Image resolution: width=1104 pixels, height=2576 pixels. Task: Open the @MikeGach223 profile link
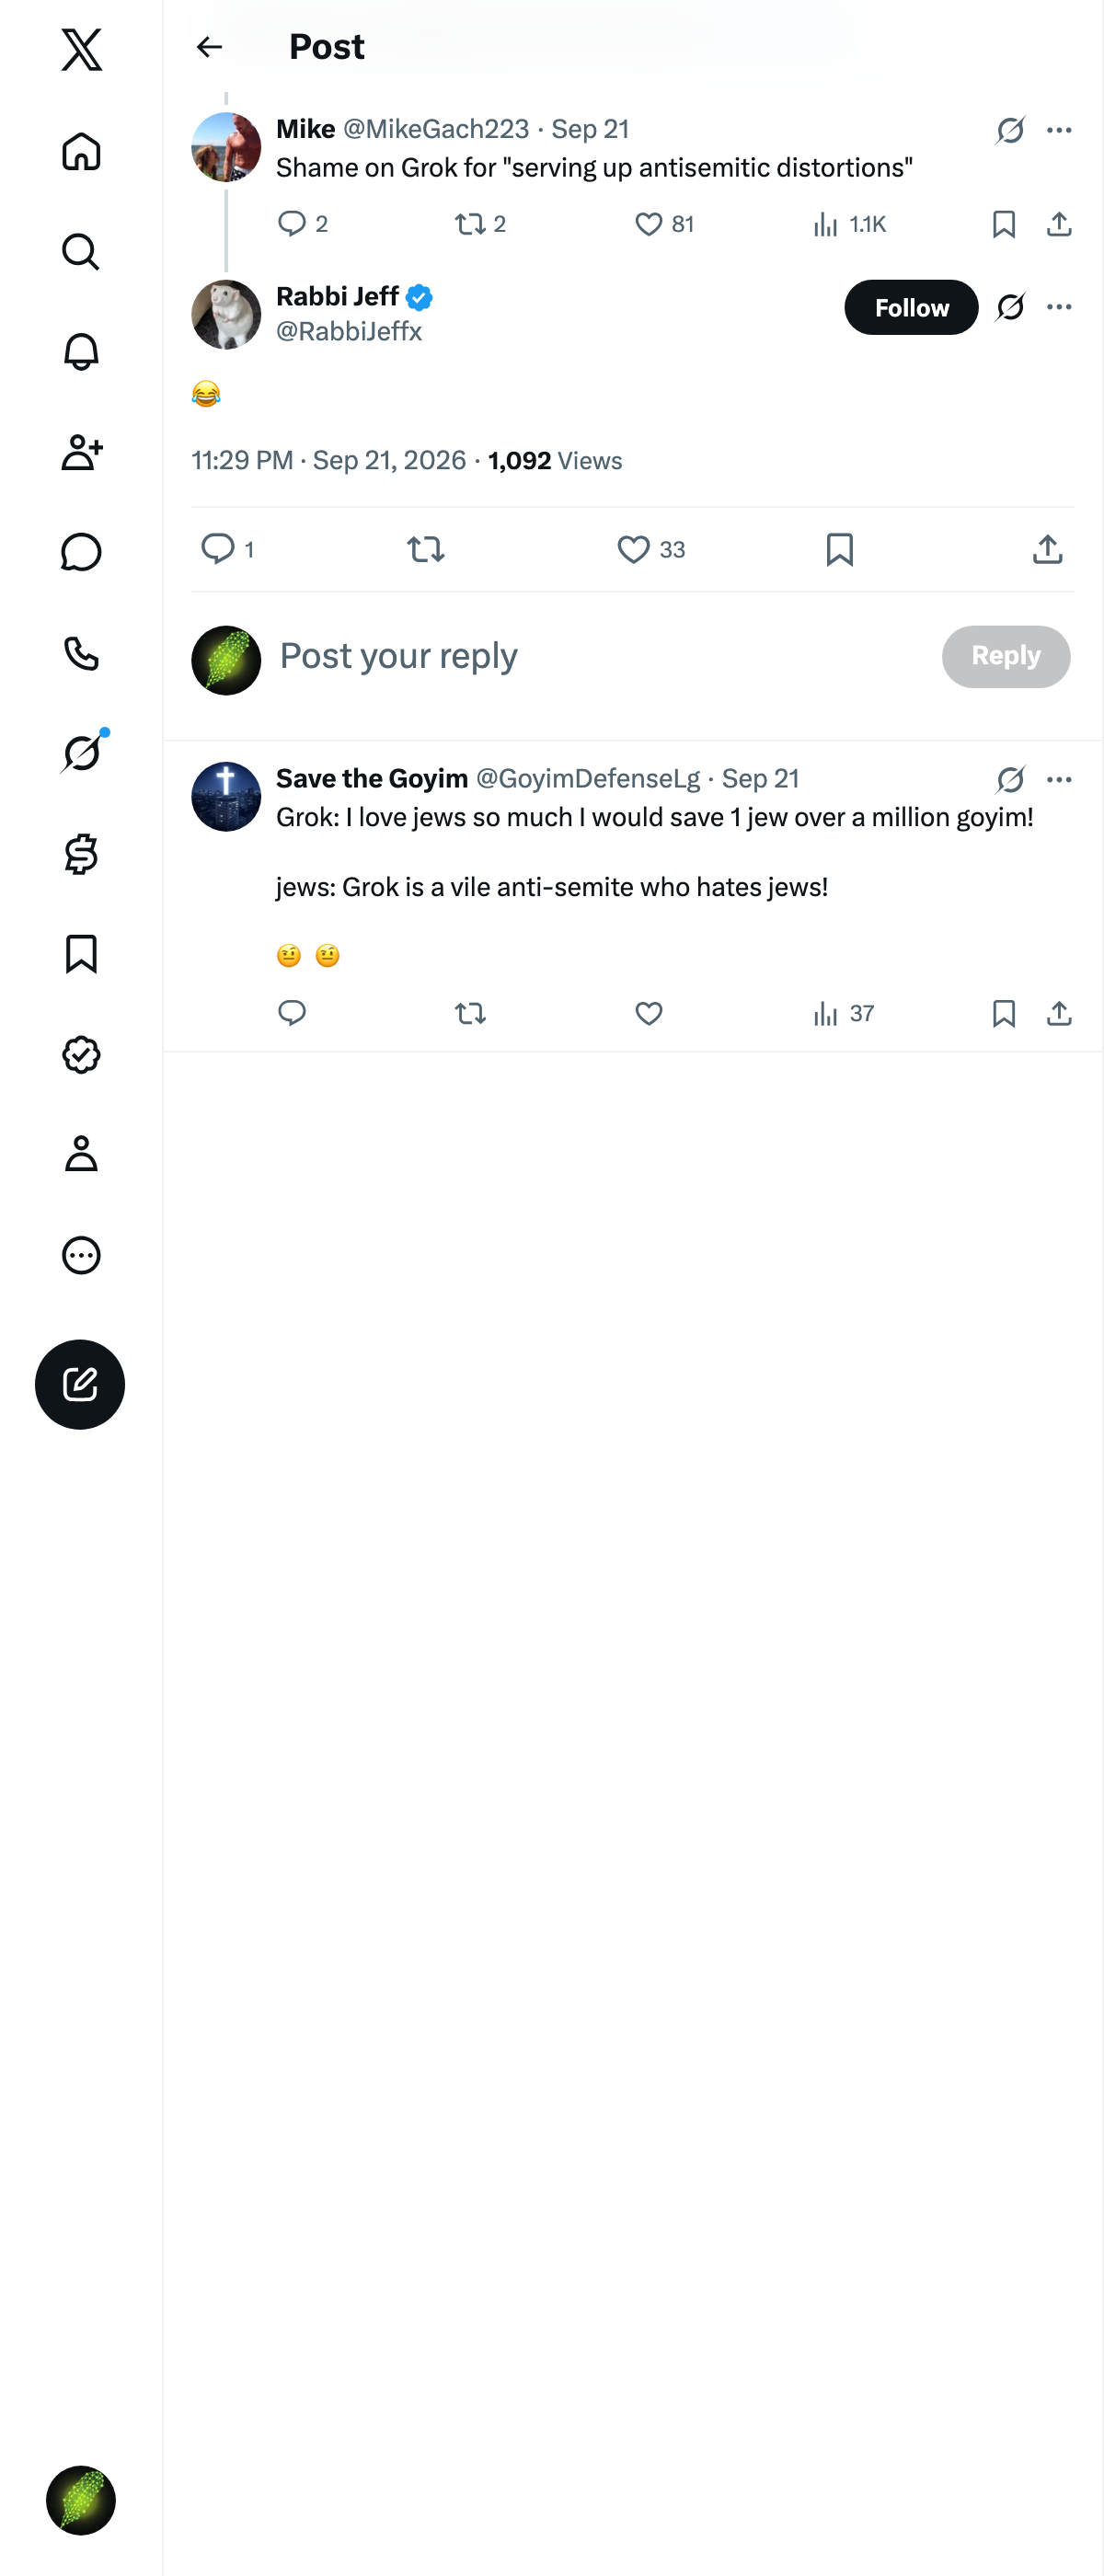coord(436,129)
